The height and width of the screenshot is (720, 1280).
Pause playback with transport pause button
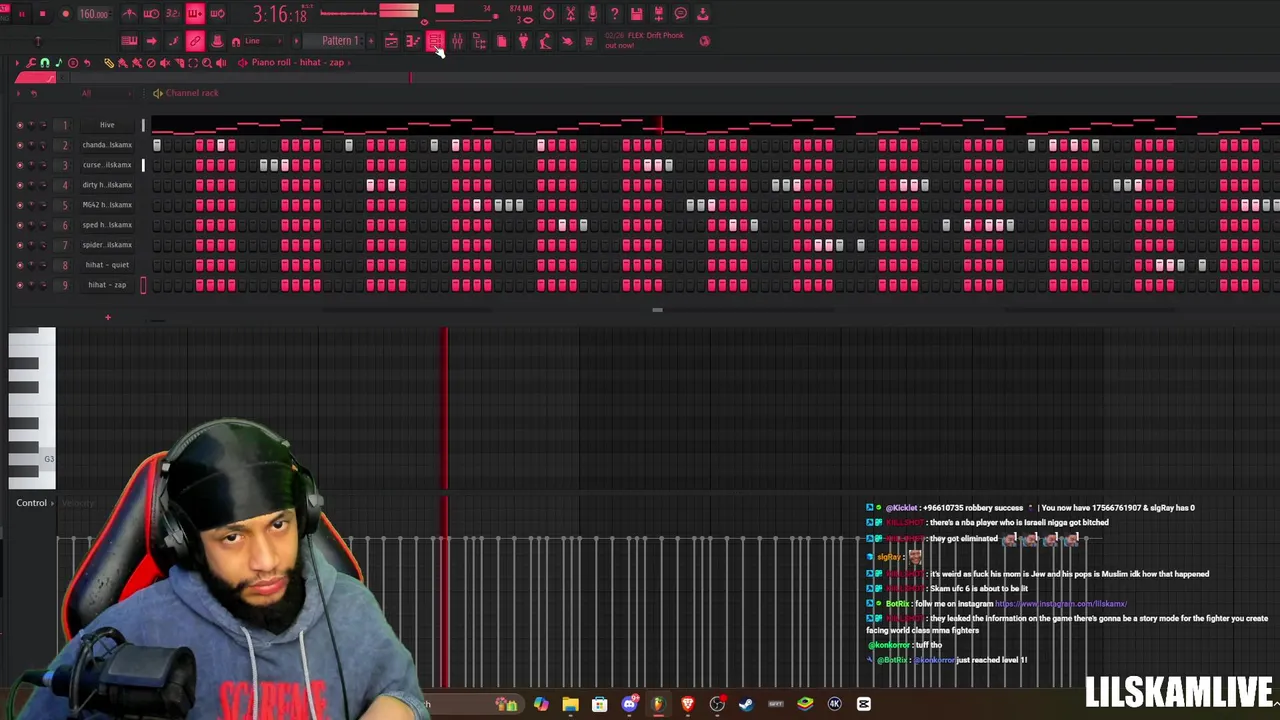pos(21,14)
